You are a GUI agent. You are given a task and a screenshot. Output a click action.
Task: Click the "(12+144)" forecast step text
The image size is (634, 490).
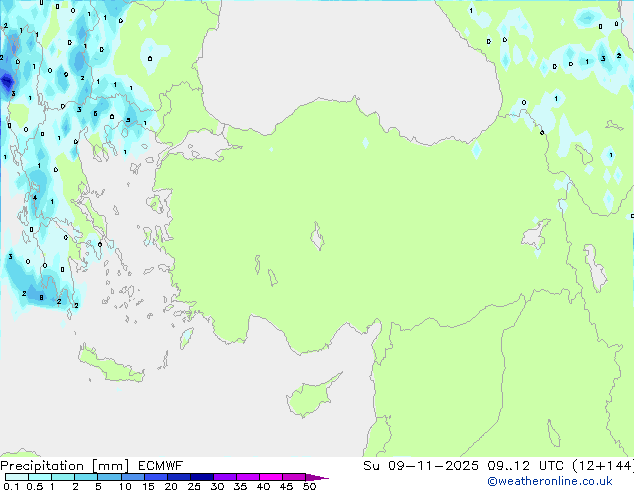click(x=603, y=466)
